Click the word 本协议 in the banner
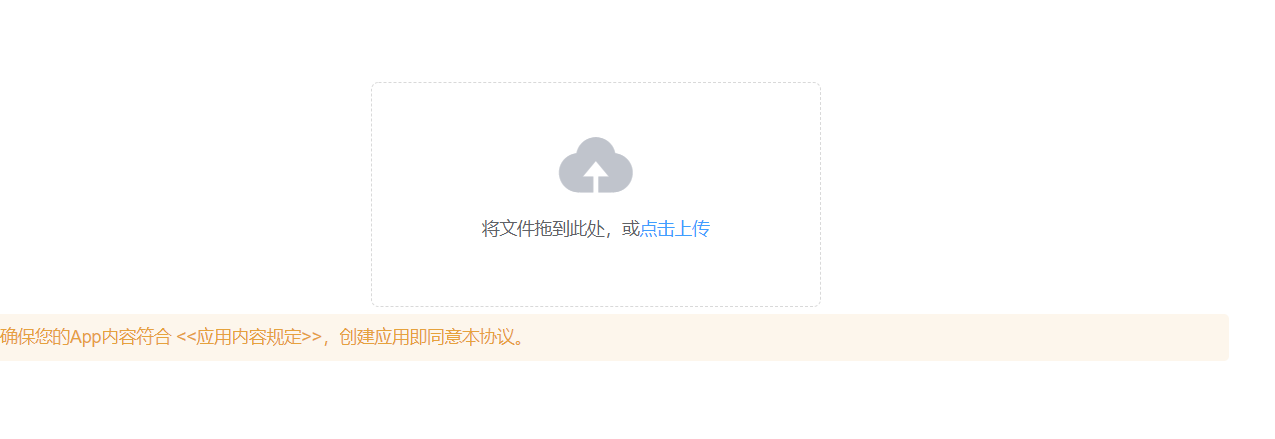1275x439 pixels. click(484, 337)
